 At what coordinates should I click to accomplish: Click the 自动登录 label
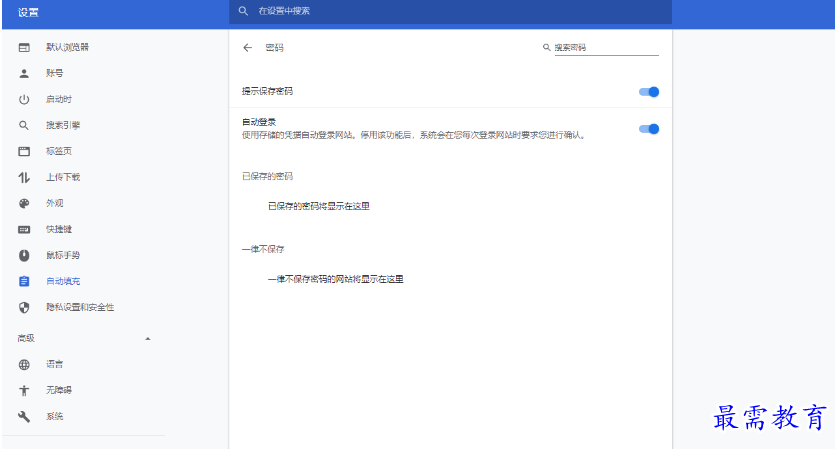(259, 123)
